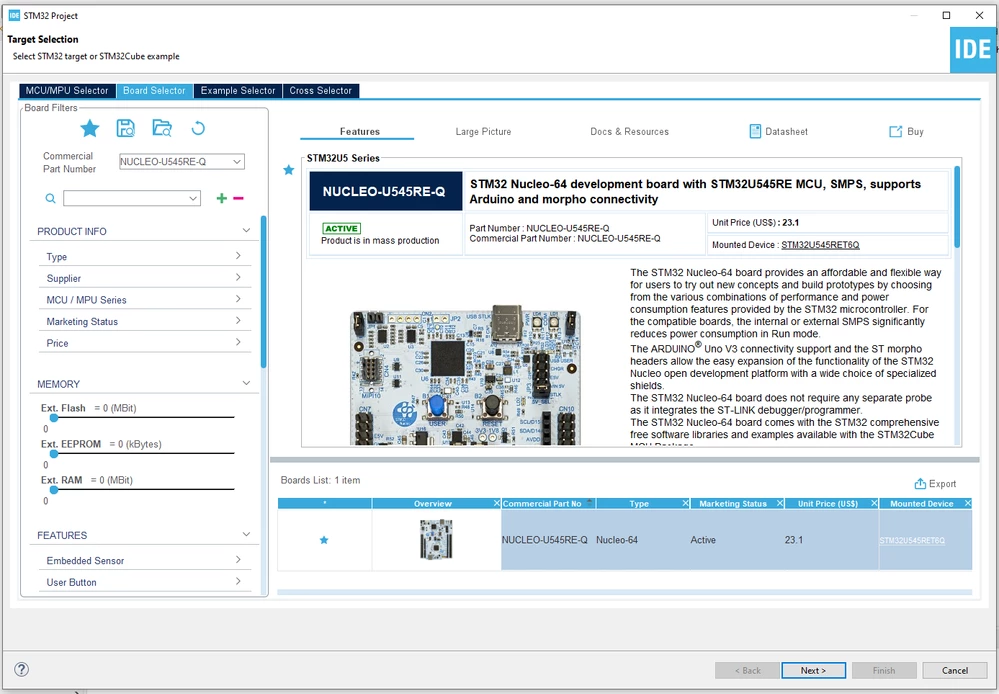The image size is (999, 694).
Task: Click the Export boards list icon
Action: pyautogui.click(x=920, y=484)
